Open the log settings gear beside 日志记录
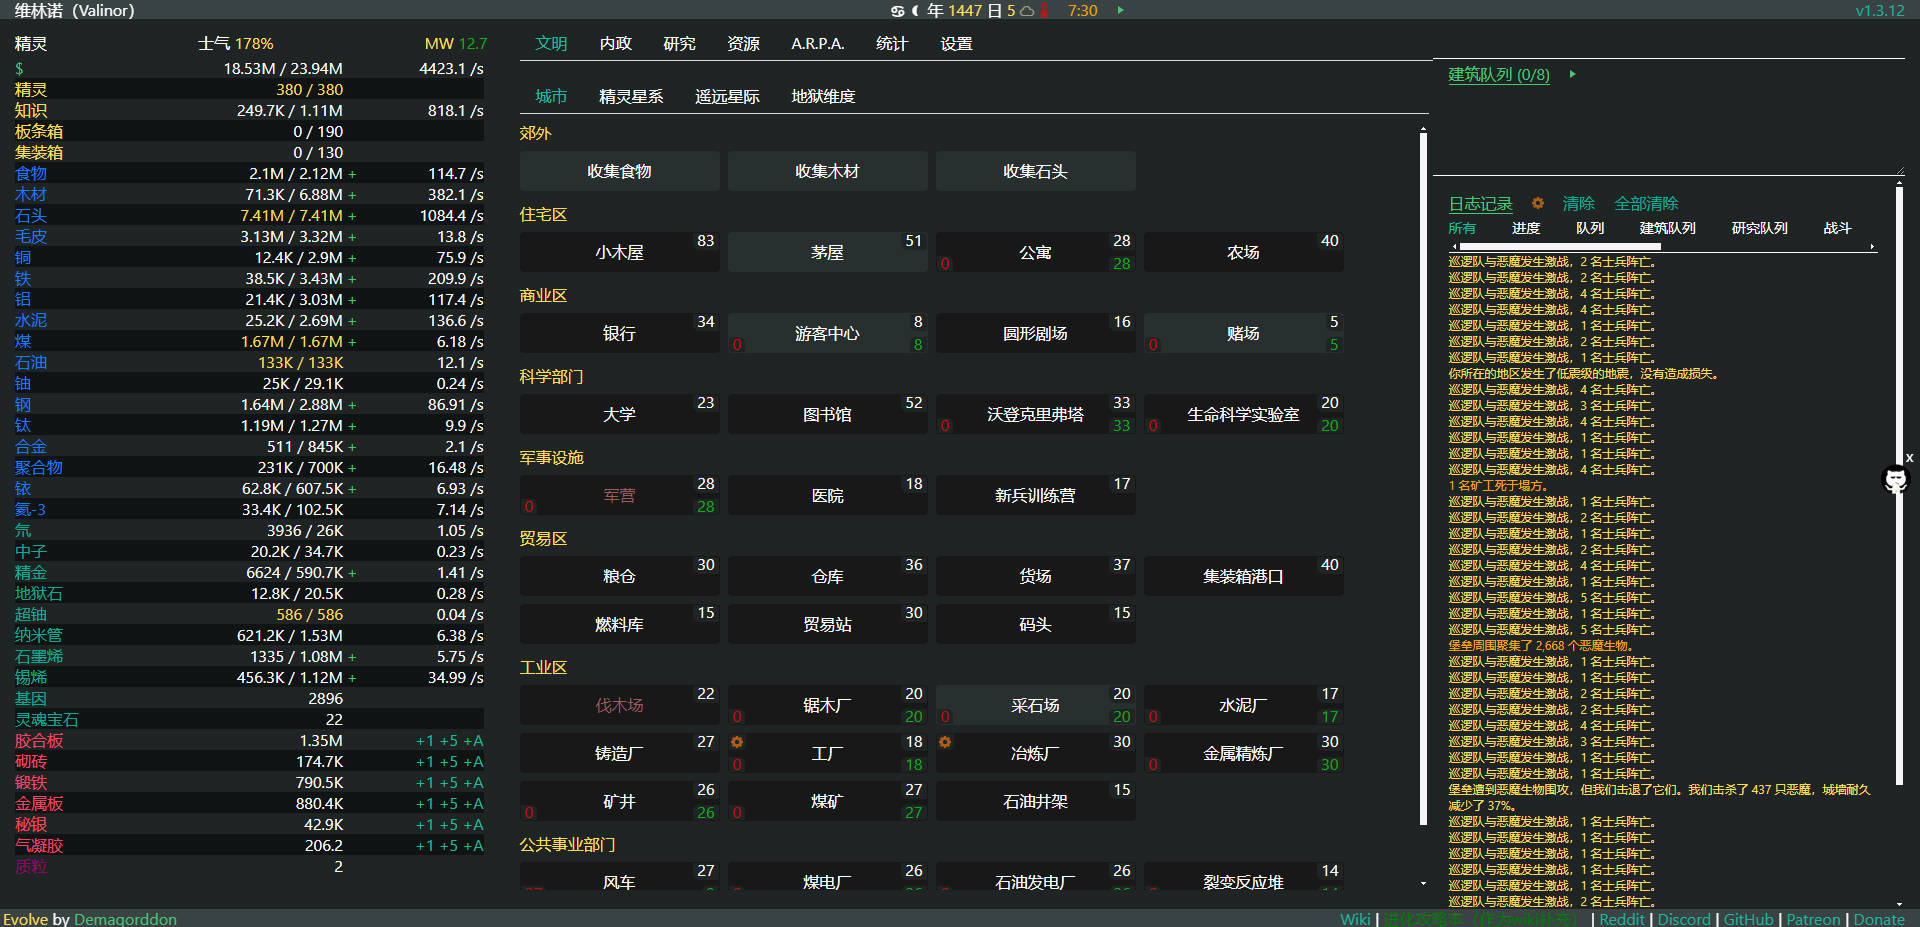This screenshot has width=1920, height=927. 1538,203
